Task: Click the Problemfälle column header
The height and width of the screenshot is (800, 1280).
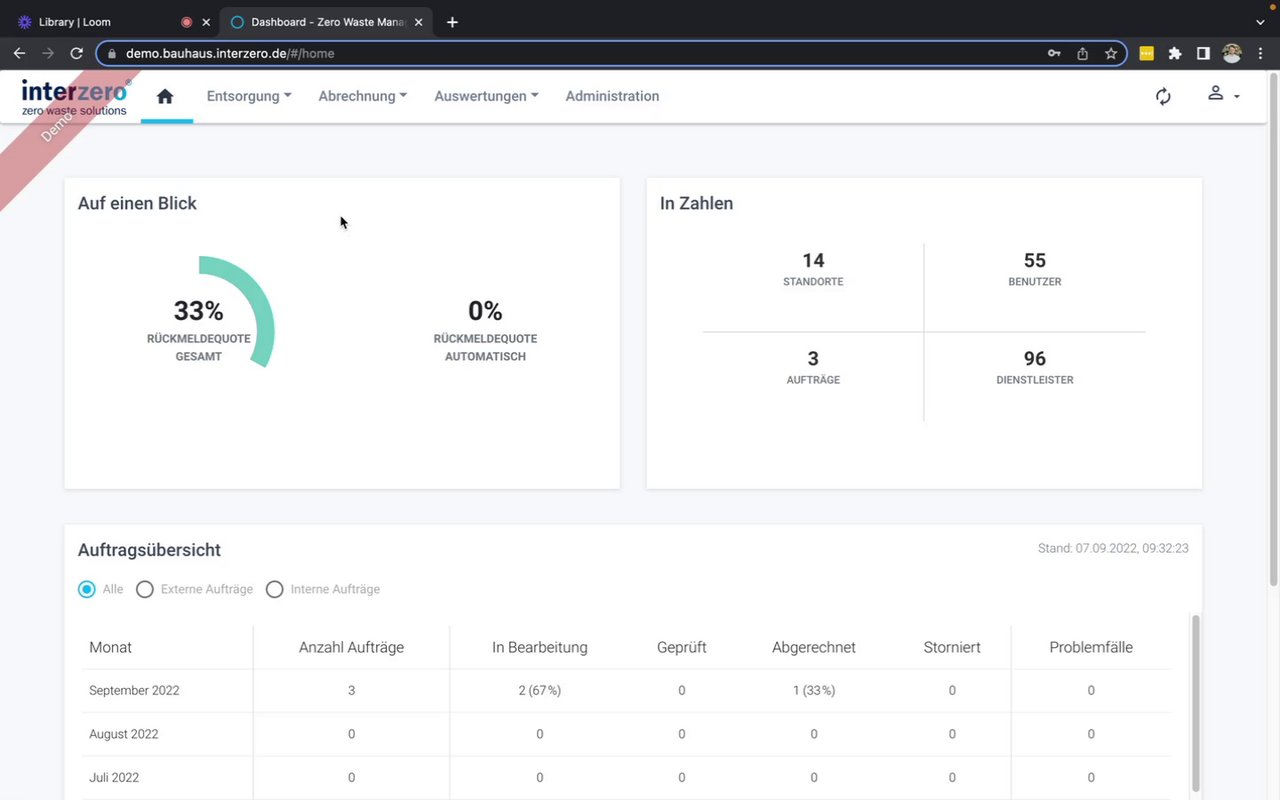Action: [x=1091, y=647]
